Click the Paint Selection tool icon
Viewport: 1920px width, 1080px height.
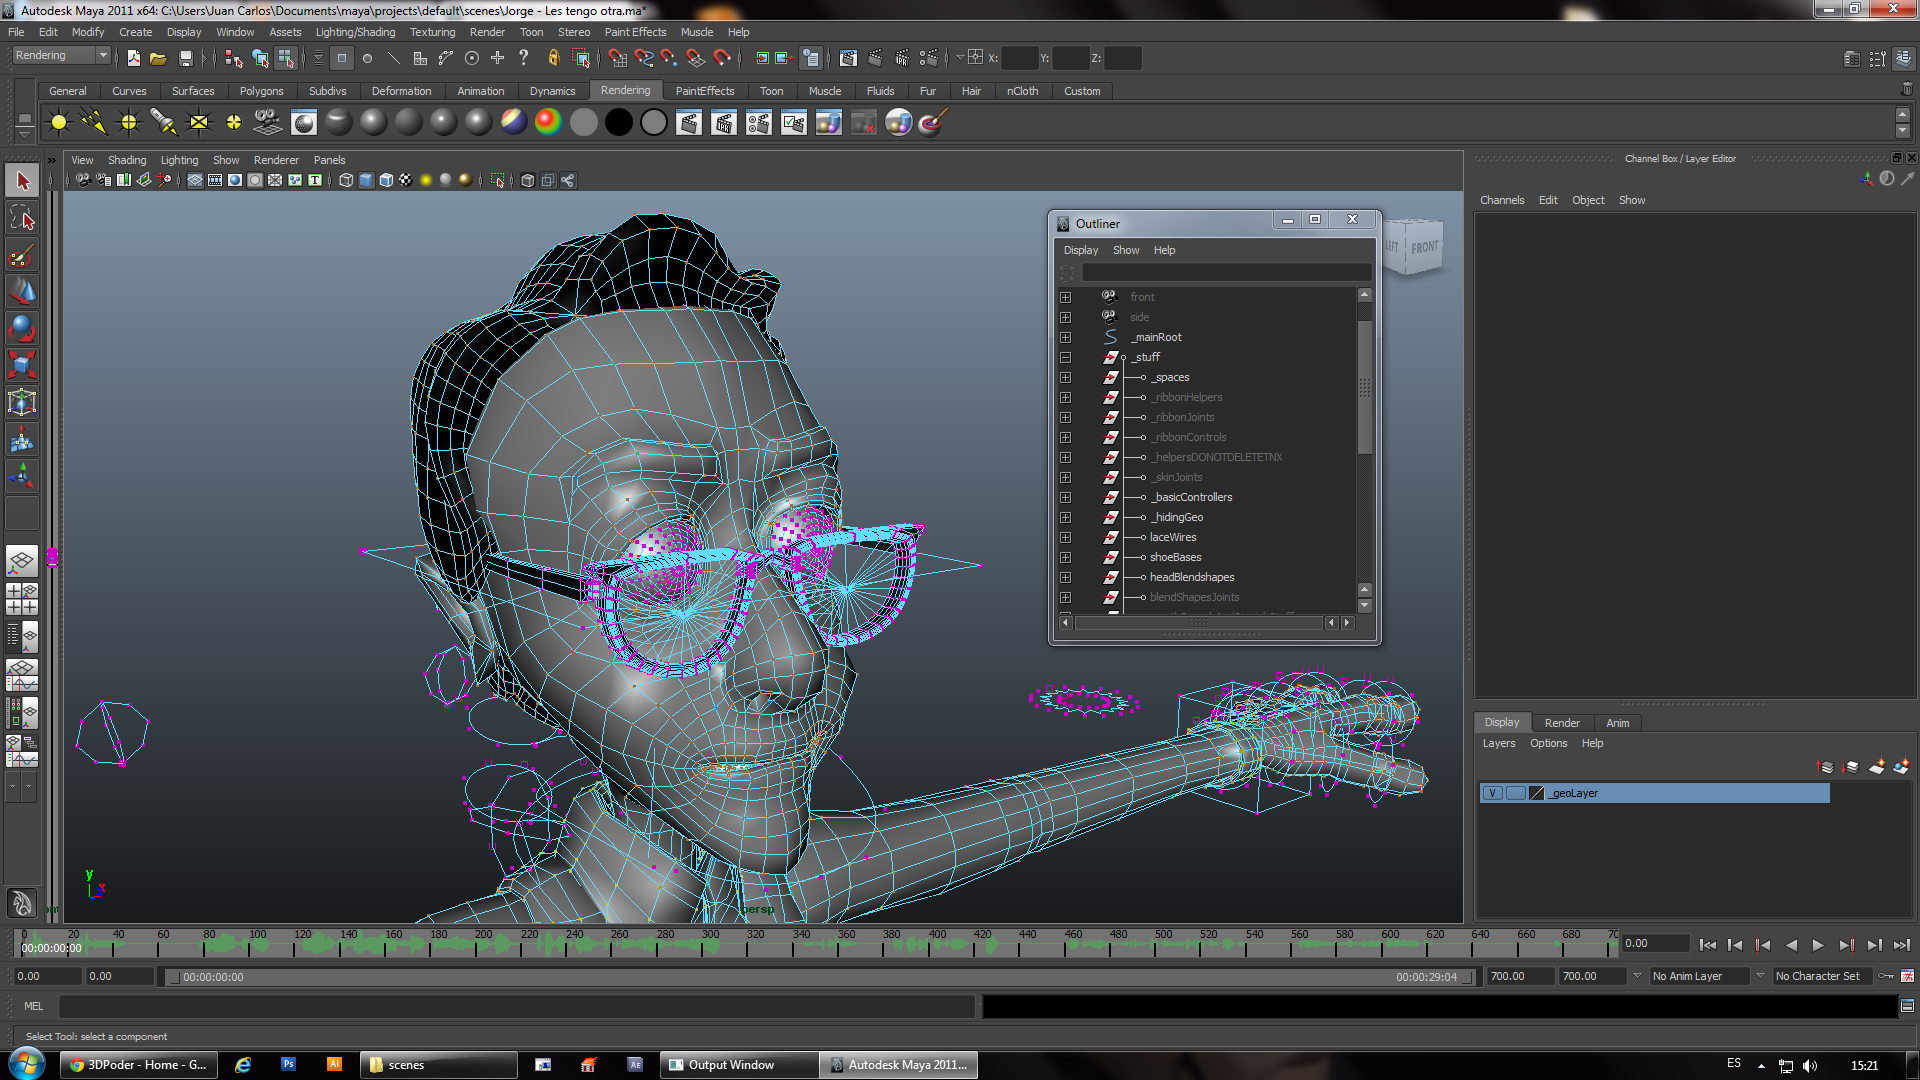click(22, 255)
